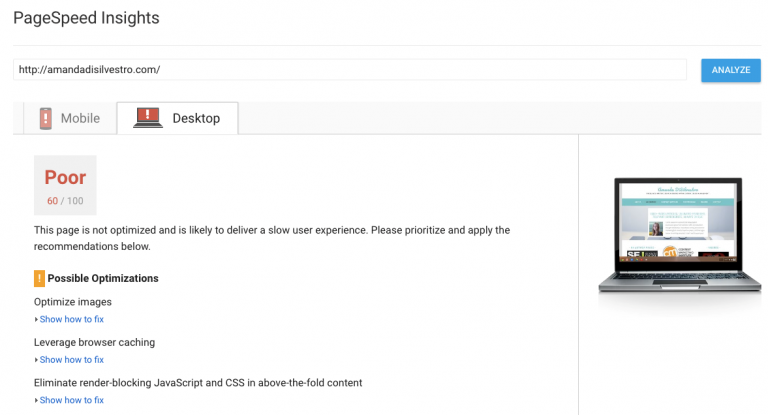Focus the URL input containing amandadisilvestro.com
This screenshot has height=415, width=768.
tap(349, 70)
